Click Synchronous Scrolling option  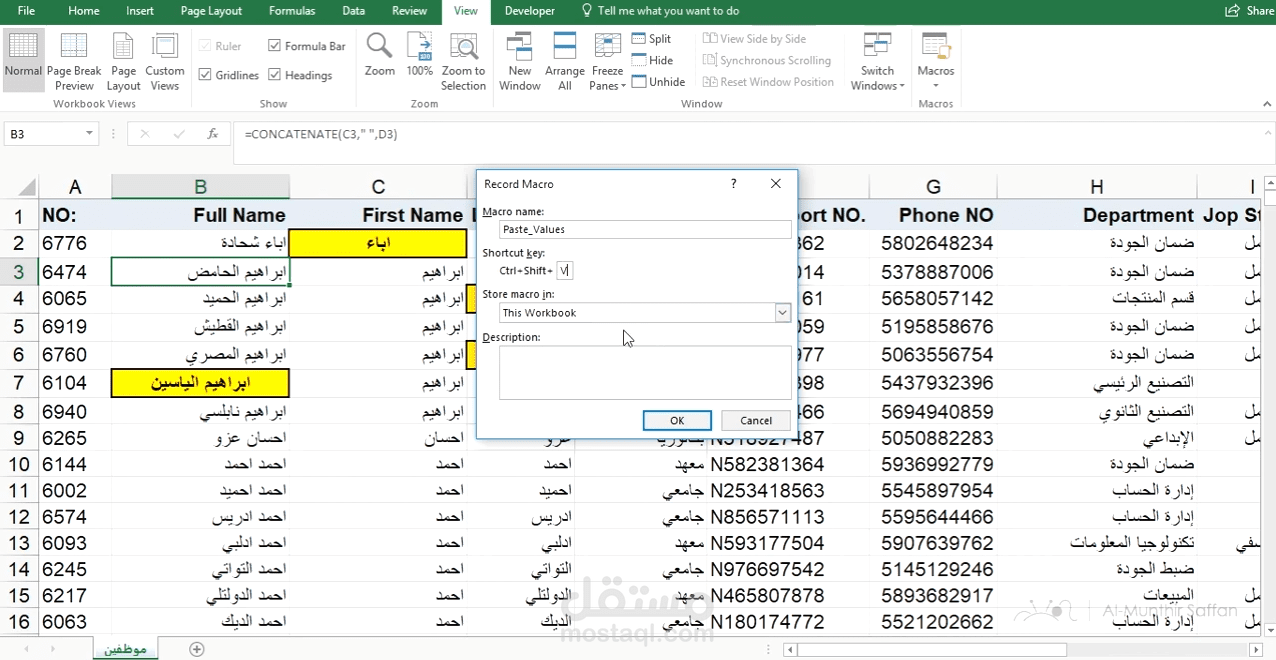click(767, 60)
